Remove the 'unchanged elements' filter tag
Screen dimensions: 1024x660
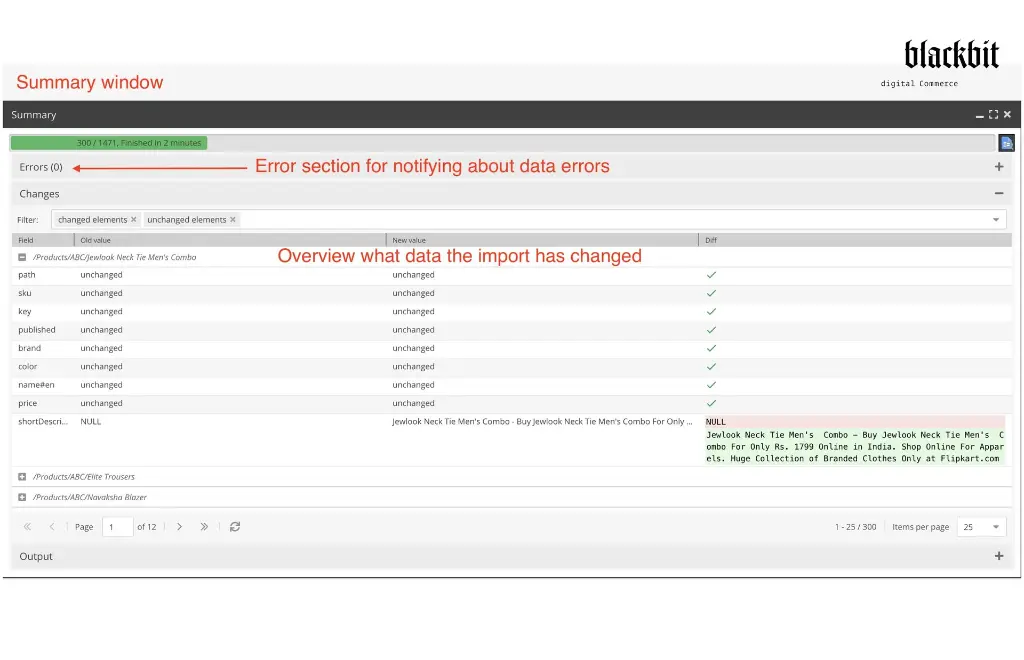(233, 219)
